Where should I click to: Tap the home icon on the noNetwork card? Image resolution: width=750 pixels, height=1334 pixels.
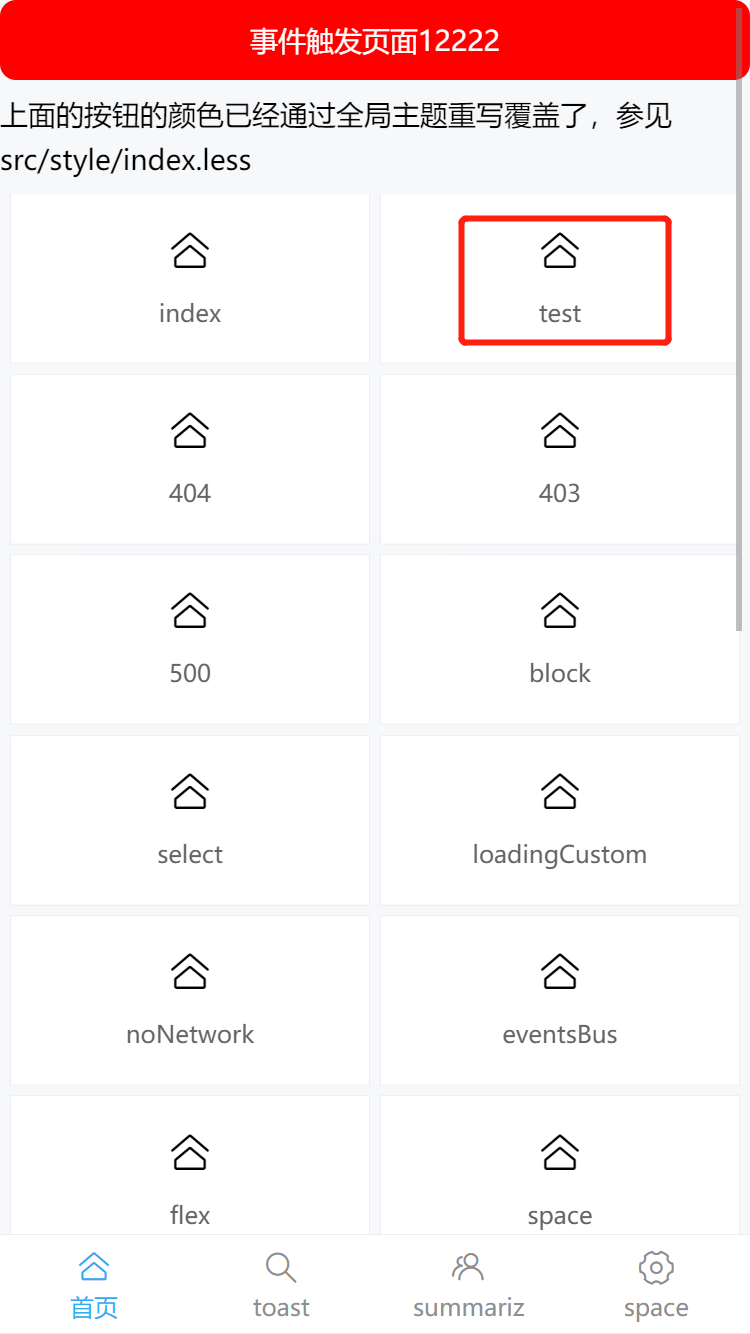[189, 970]
